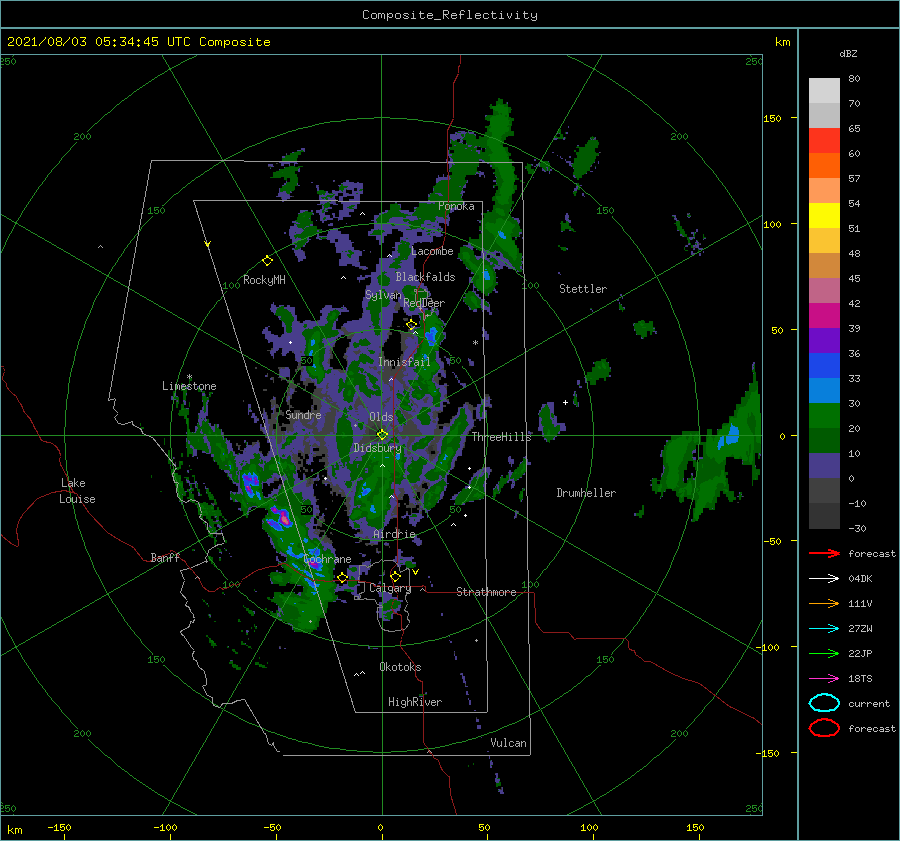Select the Lacombe label
The height and width of the screenshot is (841, 900).
pos(432,251)
